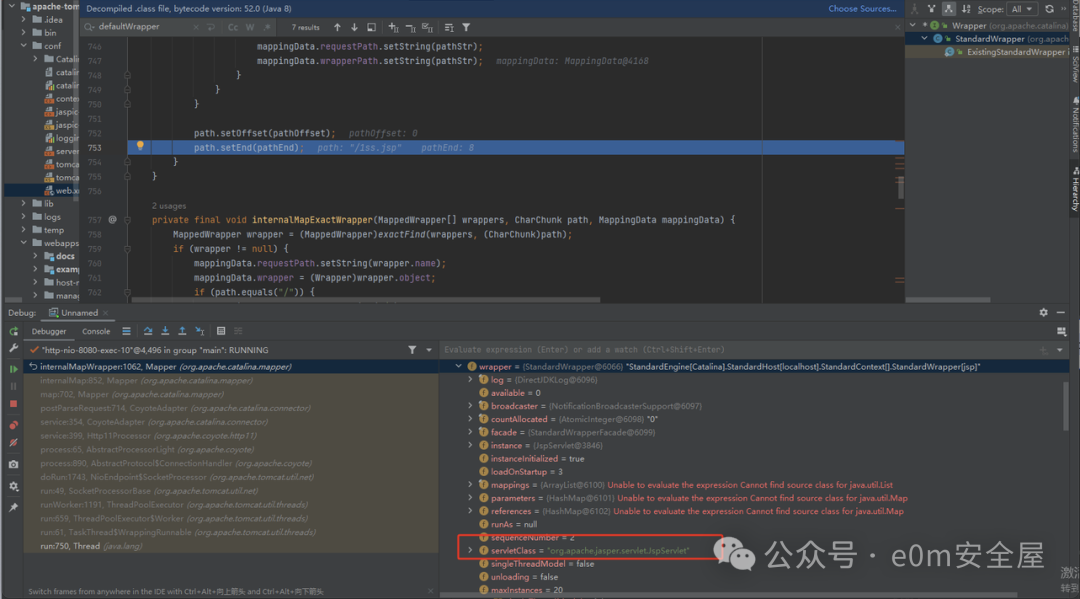Click Step Over debugger icon
This screenshot has width=1080, height=599.
pyautogui.click(x=147, y=331)
